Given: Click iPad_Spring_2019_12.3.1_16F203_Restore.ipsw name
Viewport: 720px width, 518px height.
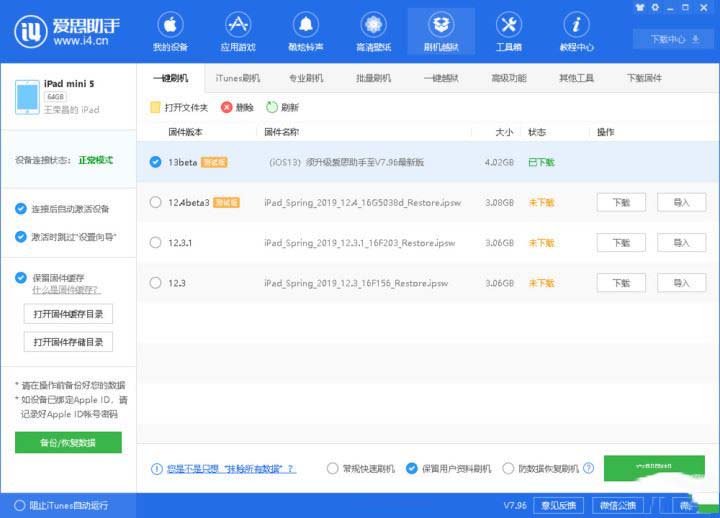Looking at the screenshot, I should click(360, 242).
